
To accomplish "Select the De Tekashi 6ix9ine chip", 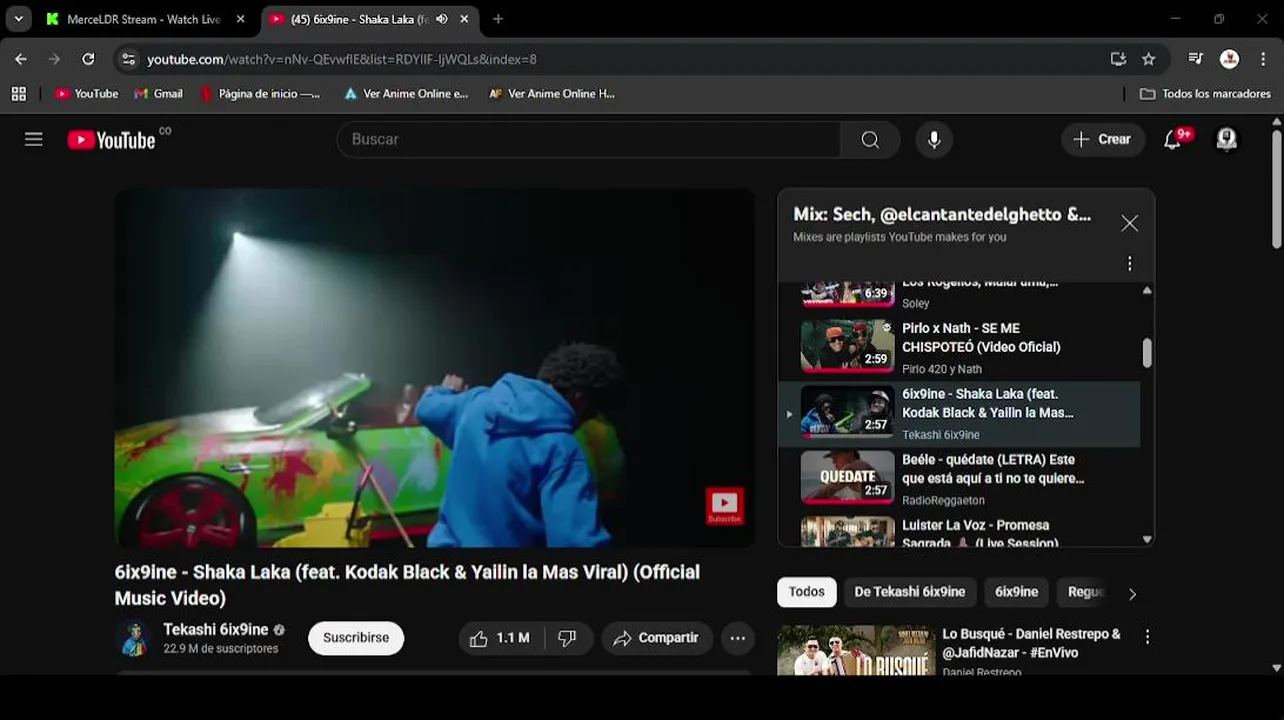I will click(x=909, y=592).
